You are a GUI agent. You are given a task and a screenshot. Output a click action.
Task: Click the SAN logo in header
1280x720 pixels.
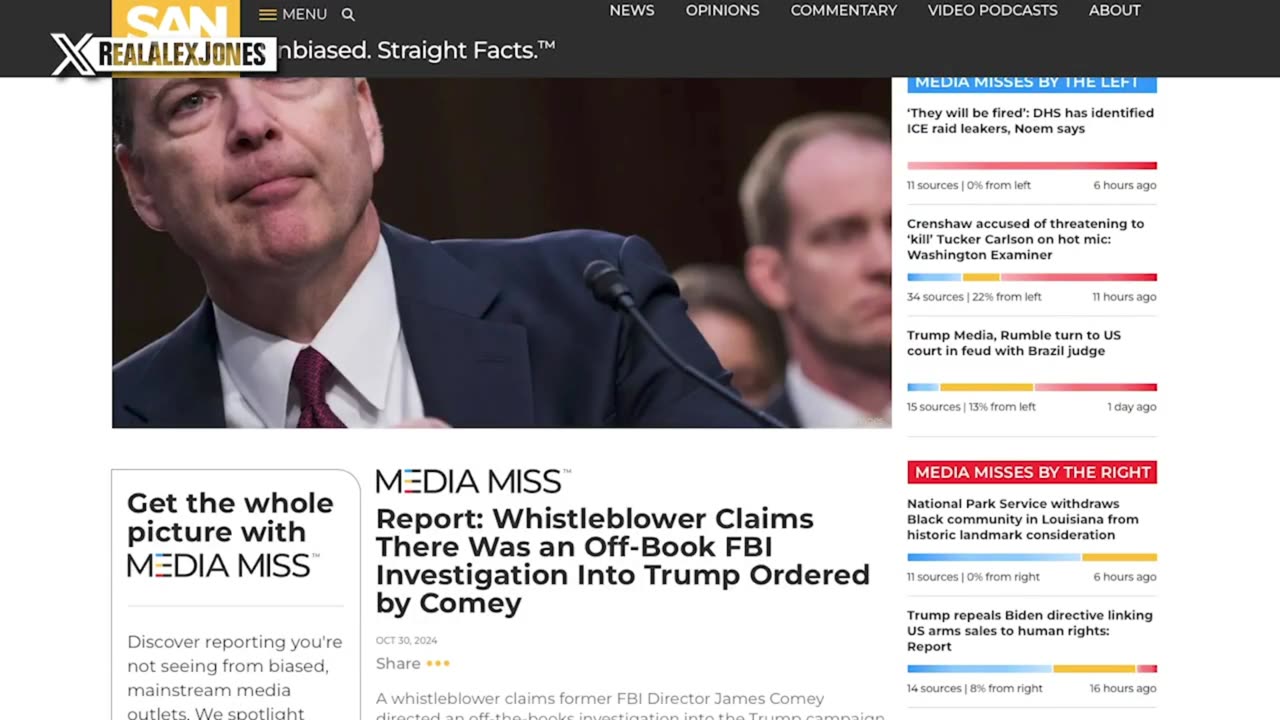tap(176, 19)
